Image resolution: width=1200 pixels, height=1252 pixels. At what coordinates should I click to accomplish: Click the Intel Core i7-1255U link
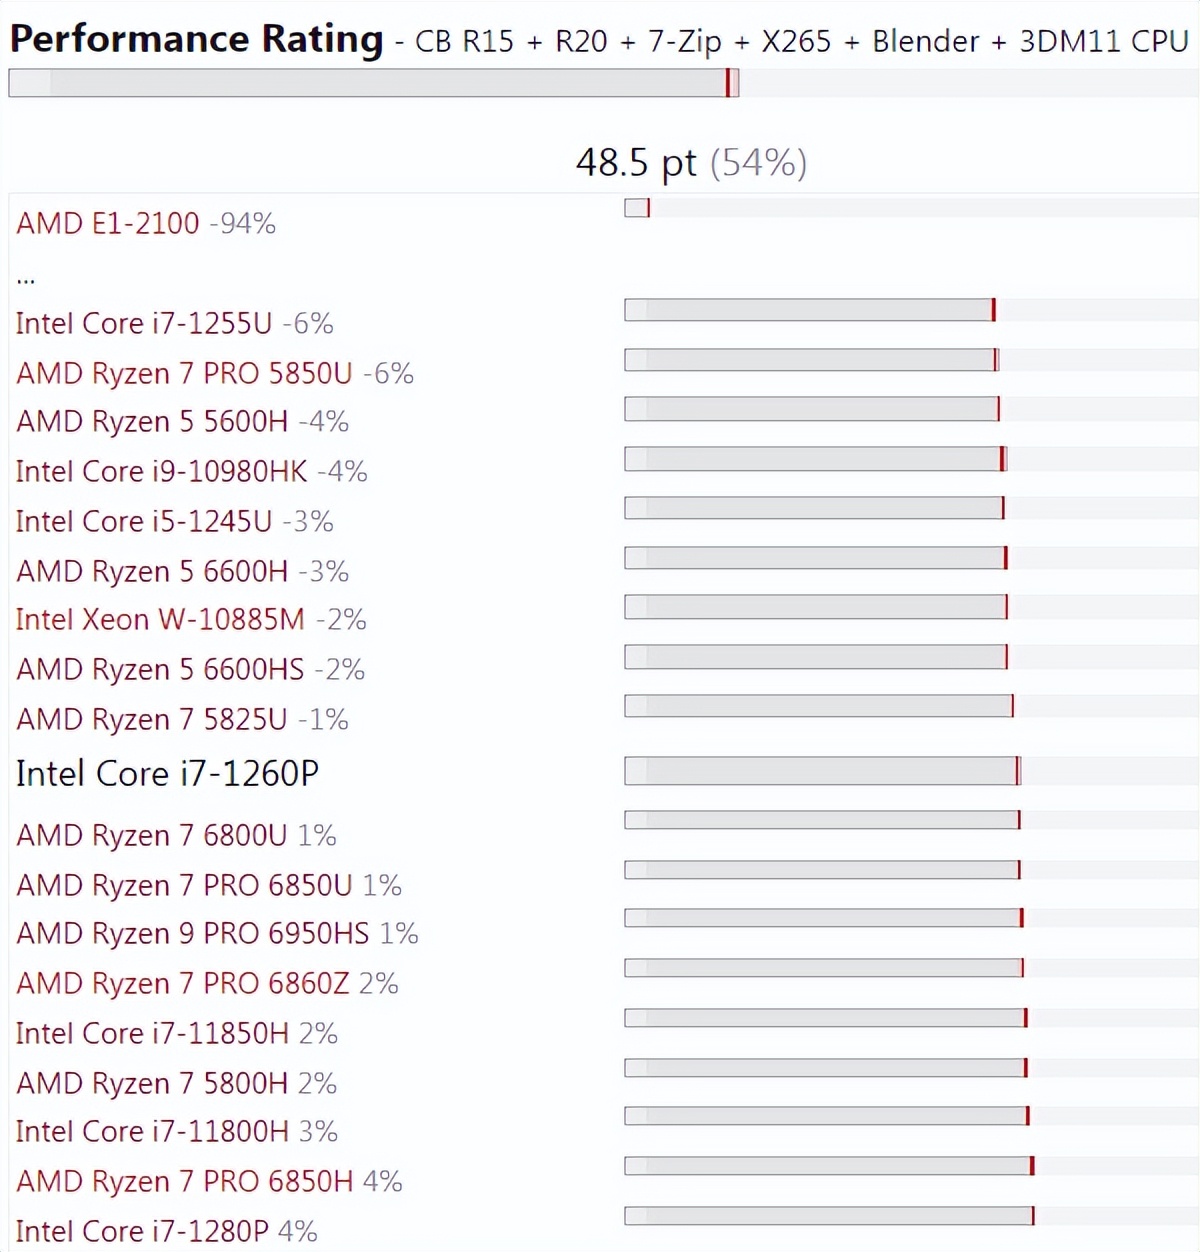click(144, 323)
